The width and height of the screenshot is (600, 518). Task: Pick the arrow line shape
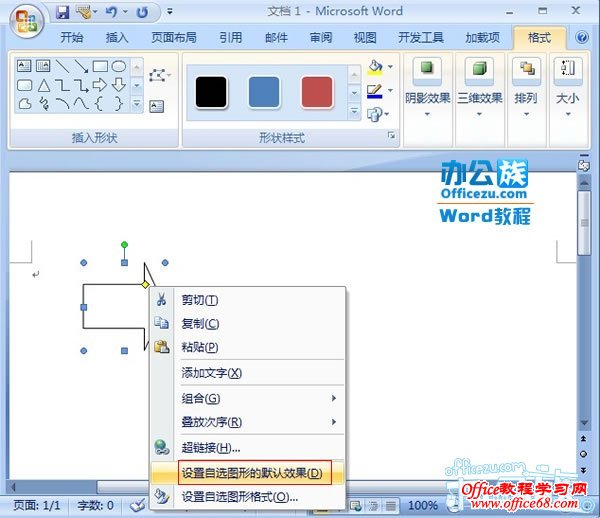coord(81,66)
